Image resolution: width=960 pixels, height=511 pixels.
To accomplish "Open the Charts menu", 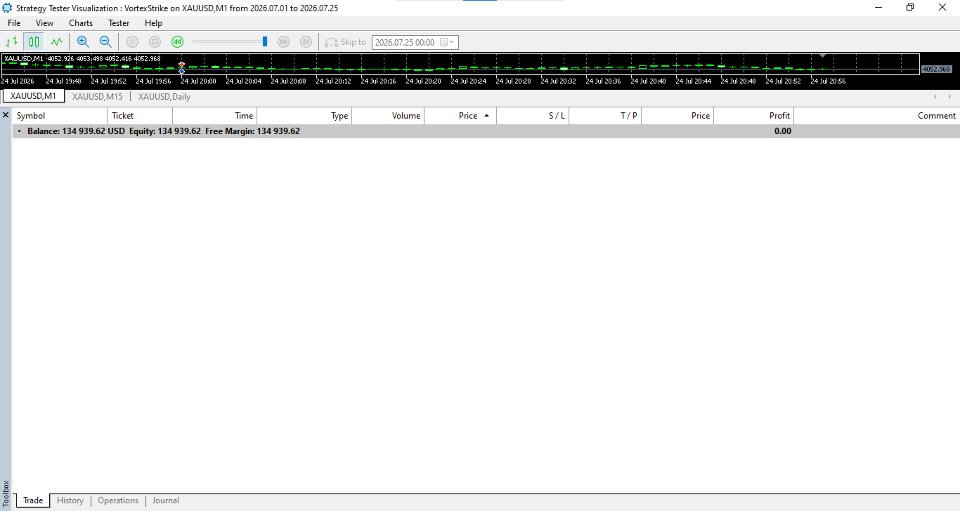I will [81, 23].
